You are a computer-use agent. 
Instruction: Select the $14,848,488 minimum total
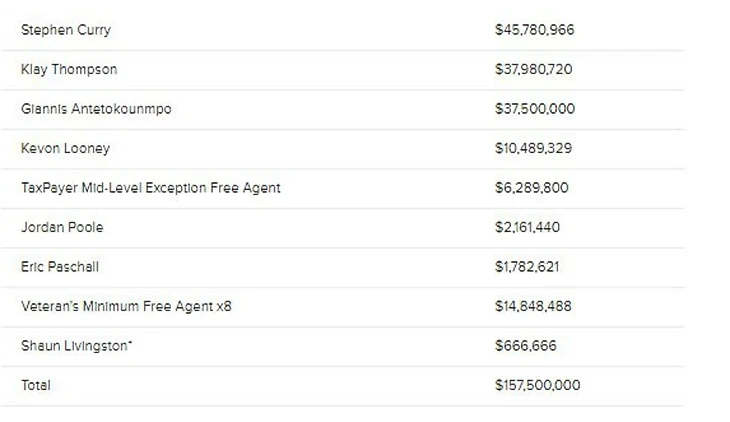click(533, 306)
